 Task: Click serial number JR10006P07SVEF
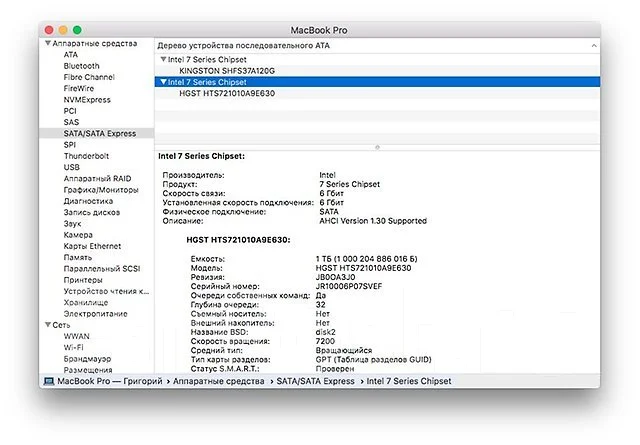click(x=349, y=286)
